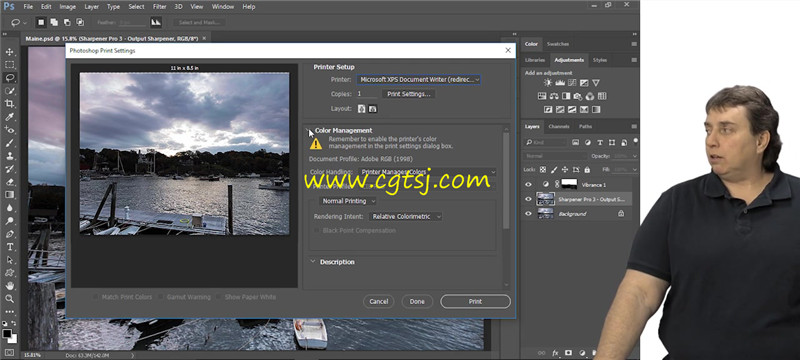The width and height of the screenshot is (800, 360).
Task: Collapse the Description section
Action: [313, 262]
